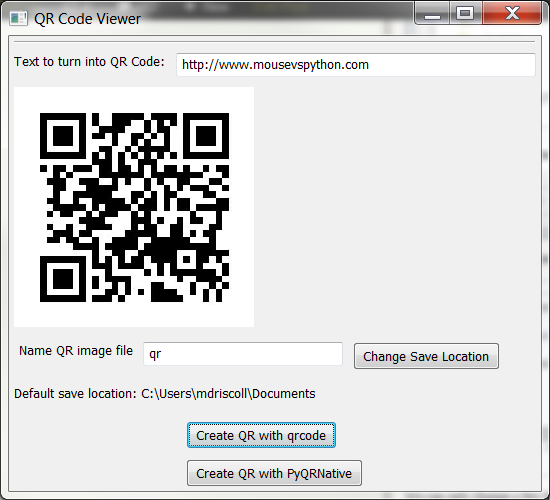Viewport: 550px width, 500px height.
Task: Close the QR Code Viewer window
Action: pyautogui.click(x=512, y=14)
